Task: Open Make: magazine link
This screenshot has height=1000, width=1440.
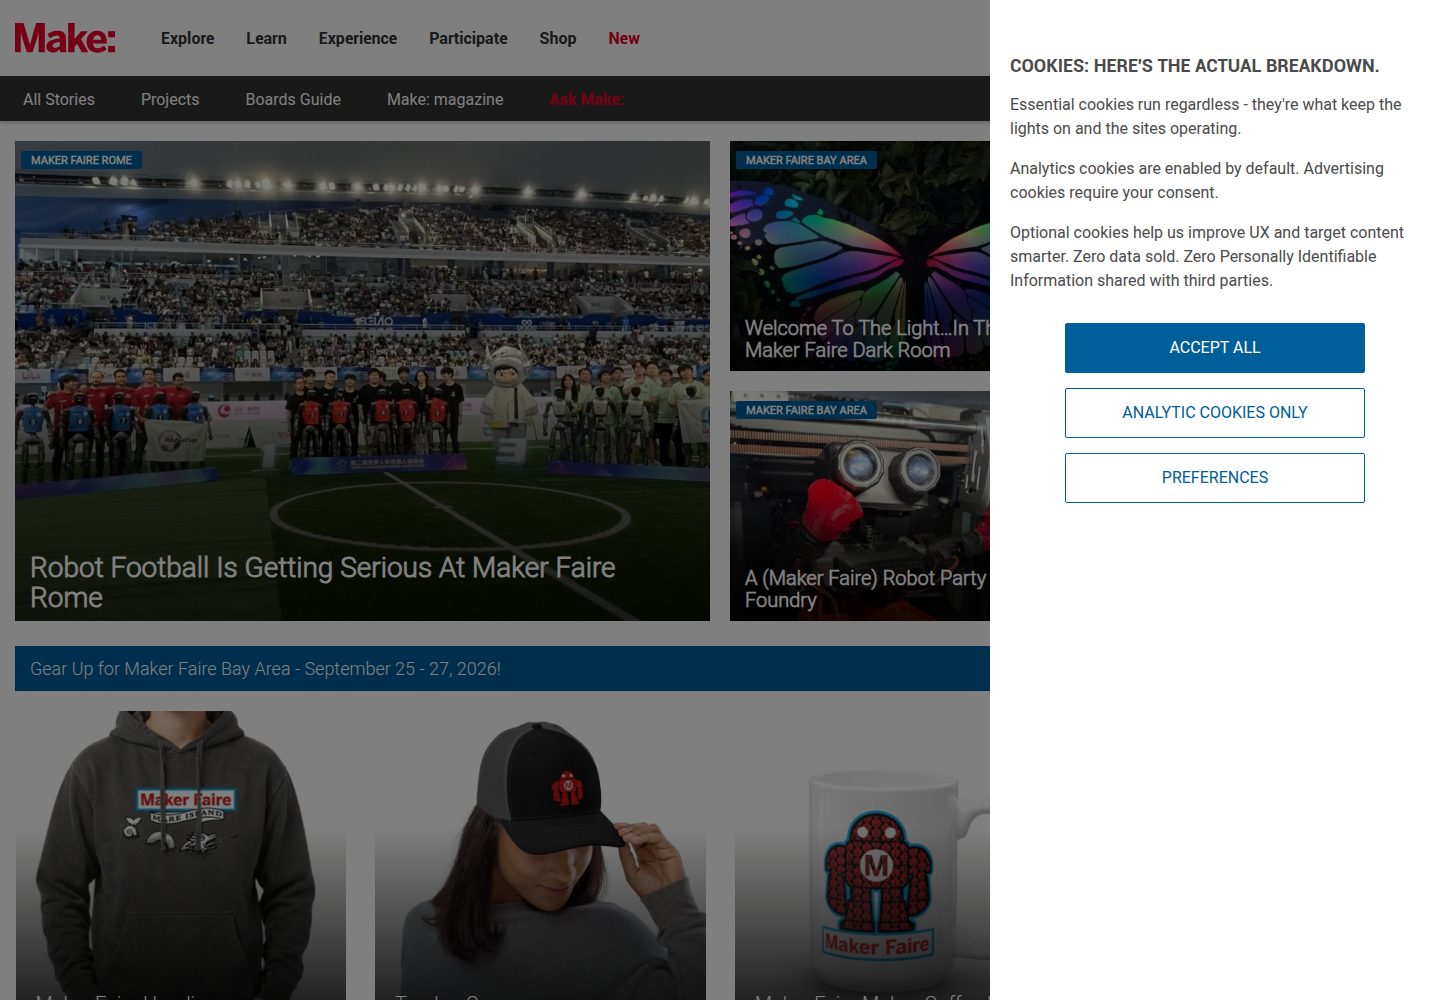Action: [x=445, y=99]
